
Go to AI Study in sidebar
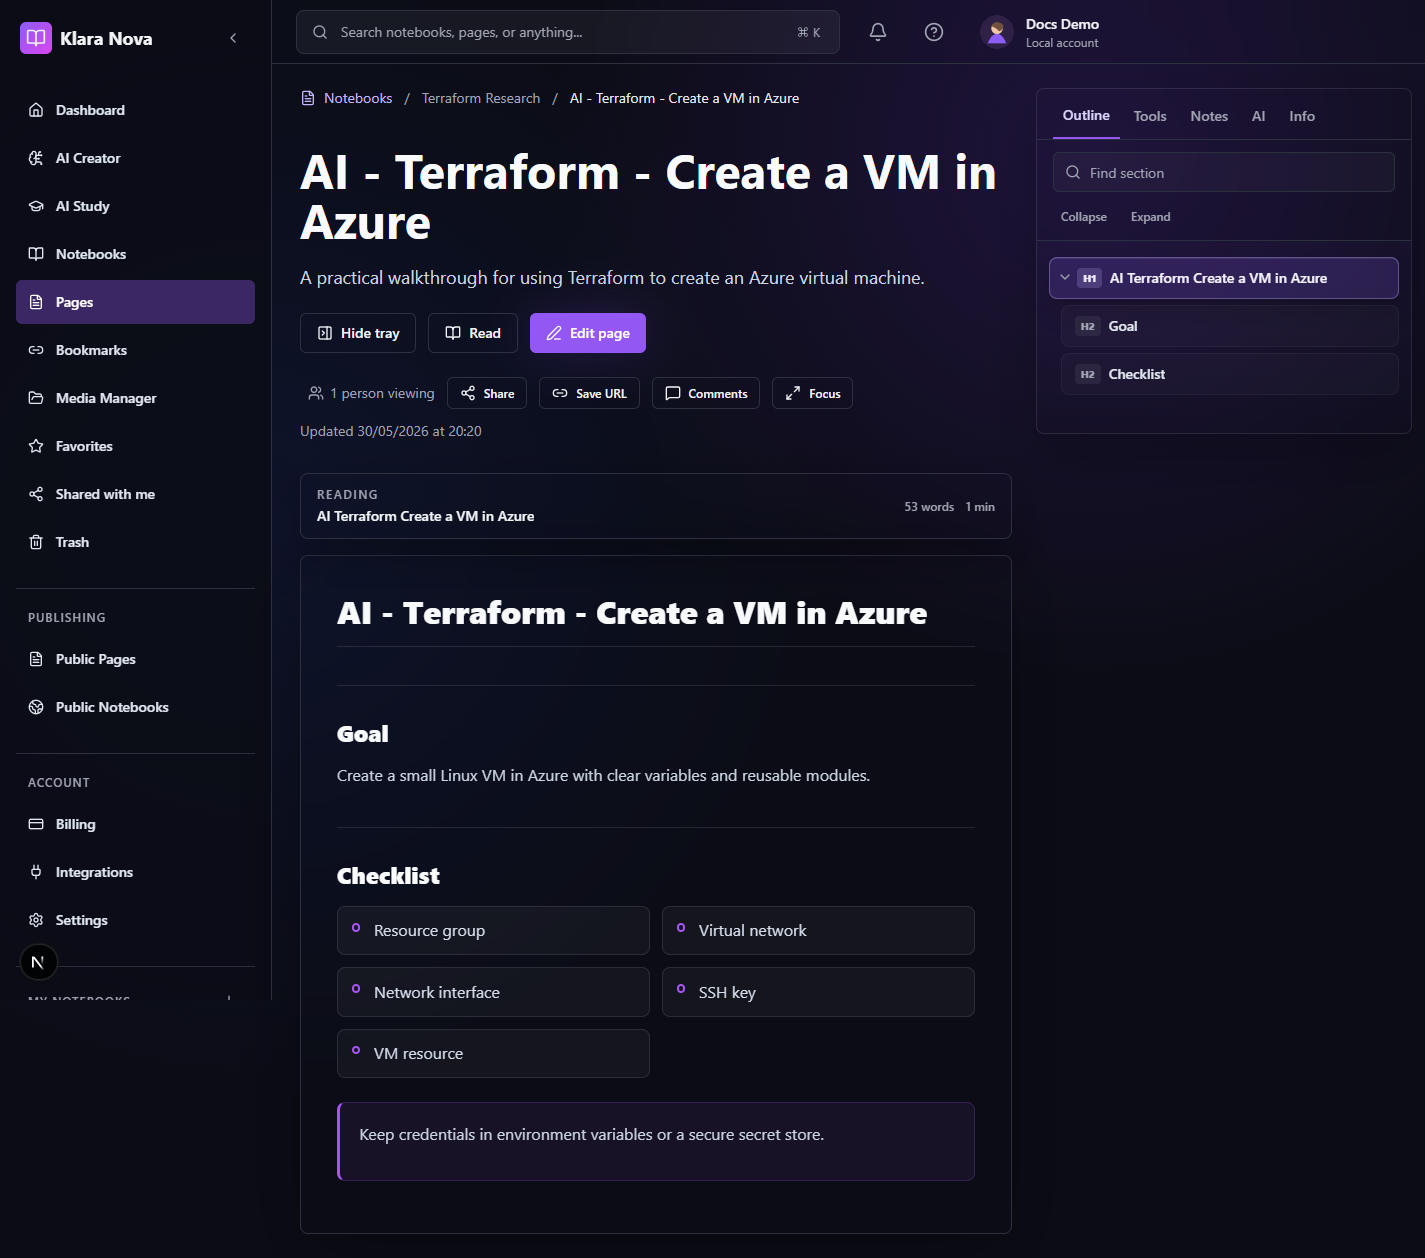(135, 206)
